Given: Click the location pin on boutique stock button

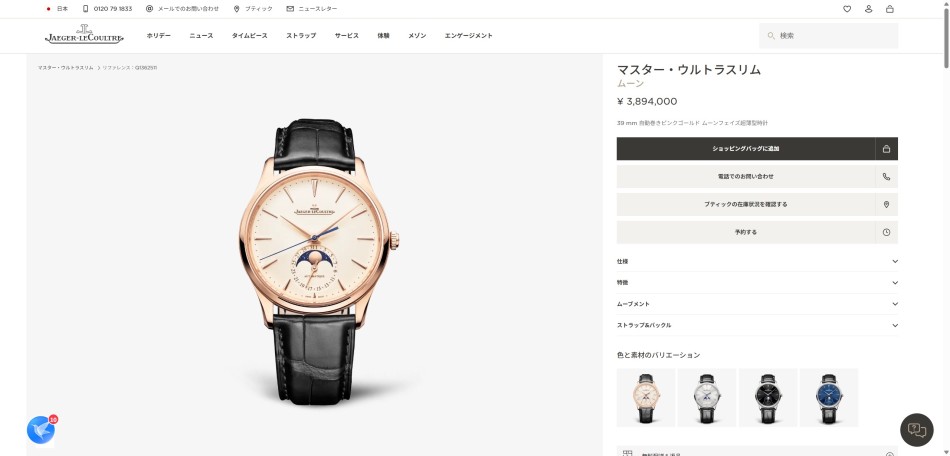Looking at the screenshot, I should [886, 205].
